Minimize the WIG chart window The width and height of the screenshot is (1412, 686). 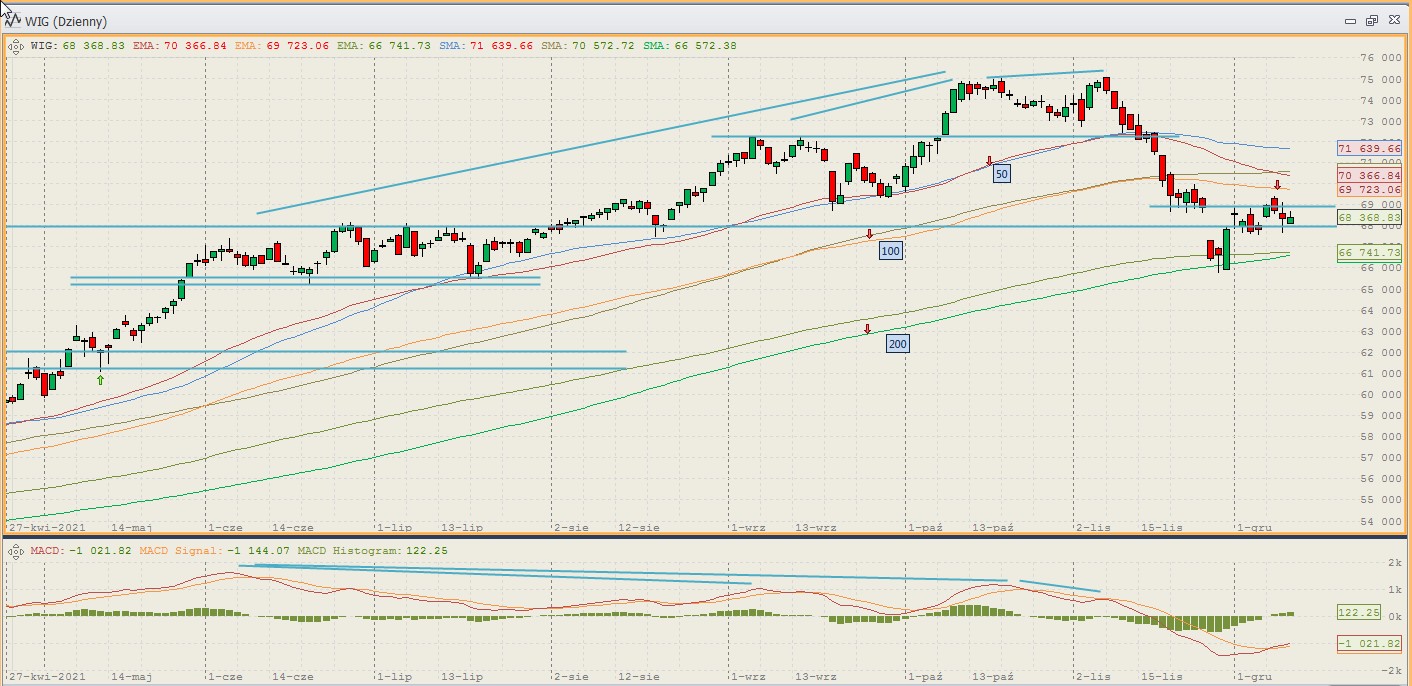click(1350, 21)
